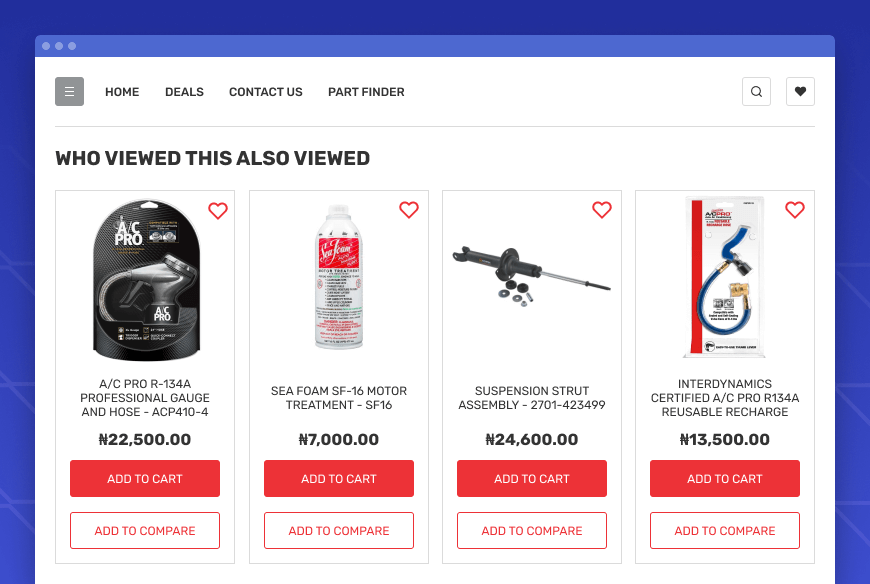
Task: Add Sea Foam SF-16 to cart
Action: pyautogui.click(x=339, y=479)
